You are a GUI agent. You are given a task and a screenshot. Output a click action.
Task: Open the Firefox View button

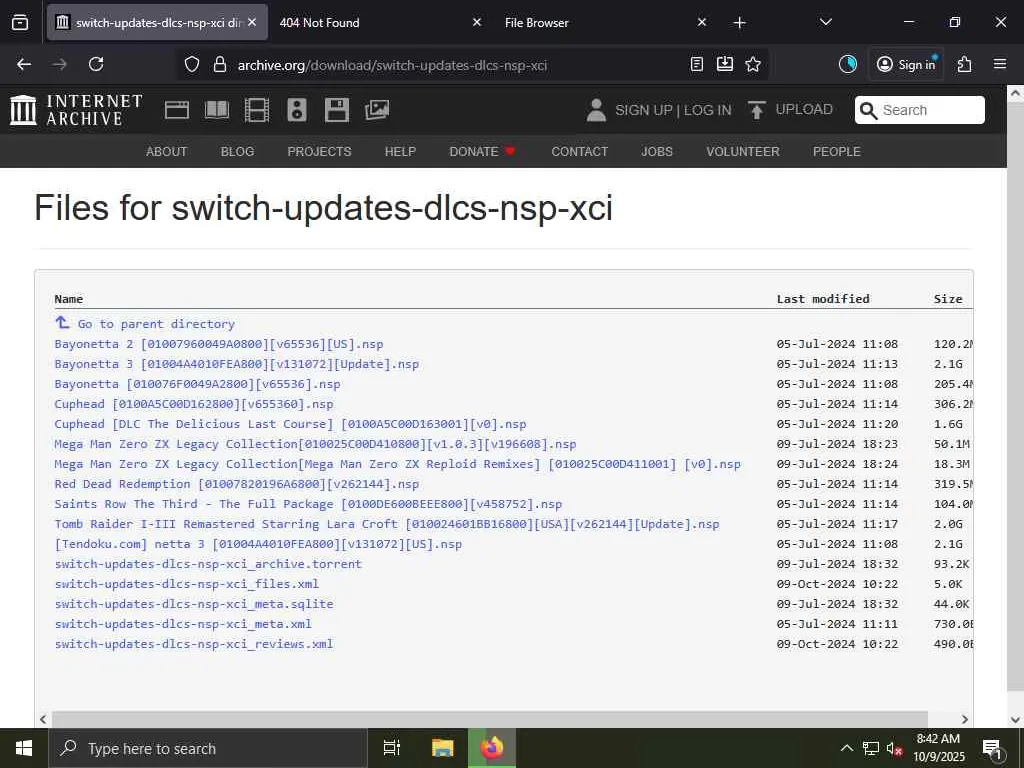tap(20, 22)
